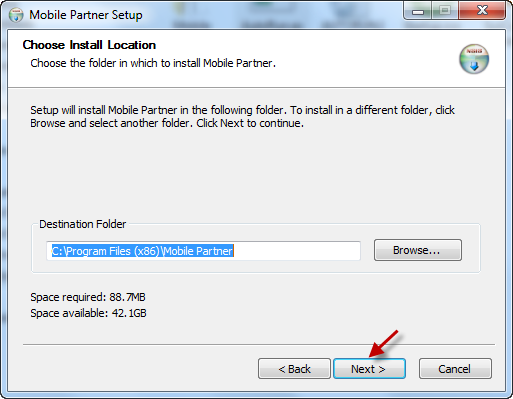
Task: Click the Setup will install Mobile Partner paragraph
Action: click(242, 116)
